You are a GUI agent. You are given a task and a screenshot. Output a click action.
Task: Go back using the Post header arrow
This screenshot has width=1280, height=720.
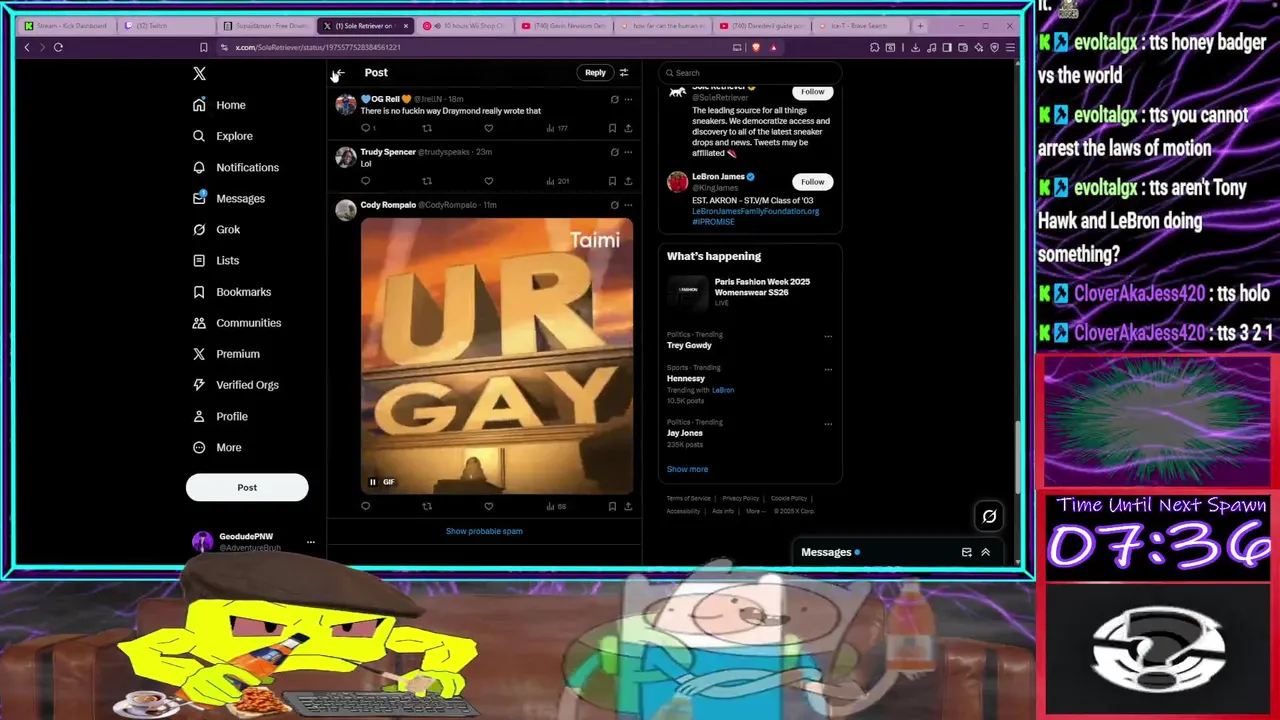tap(338, 73)
